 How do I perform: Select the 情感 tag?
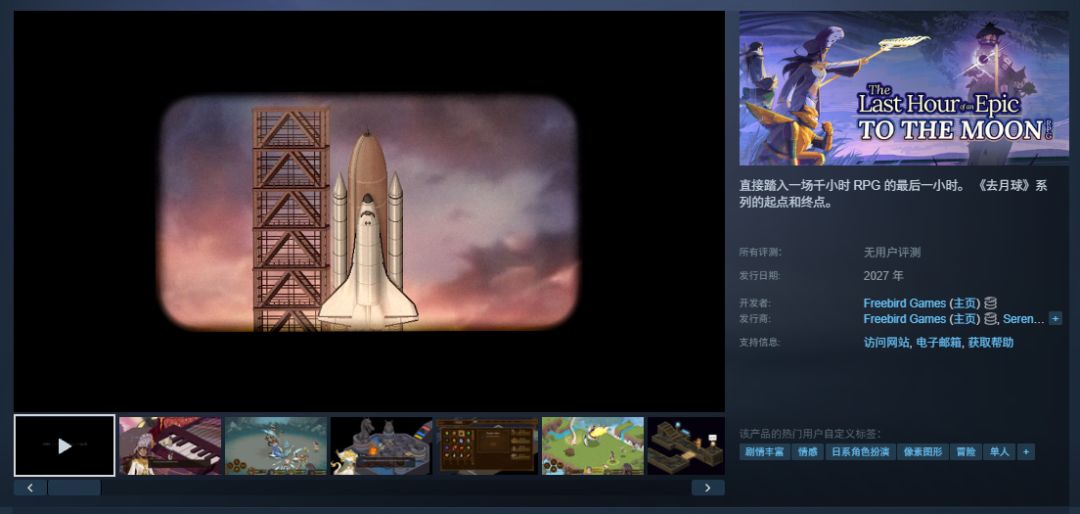tap(808, 452)
